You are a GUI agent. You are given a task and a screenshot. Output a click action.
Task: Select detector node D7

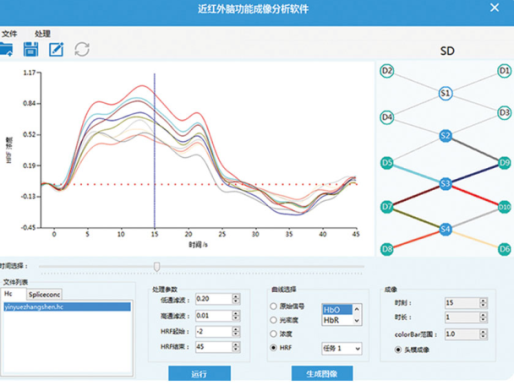click(387, 207)
